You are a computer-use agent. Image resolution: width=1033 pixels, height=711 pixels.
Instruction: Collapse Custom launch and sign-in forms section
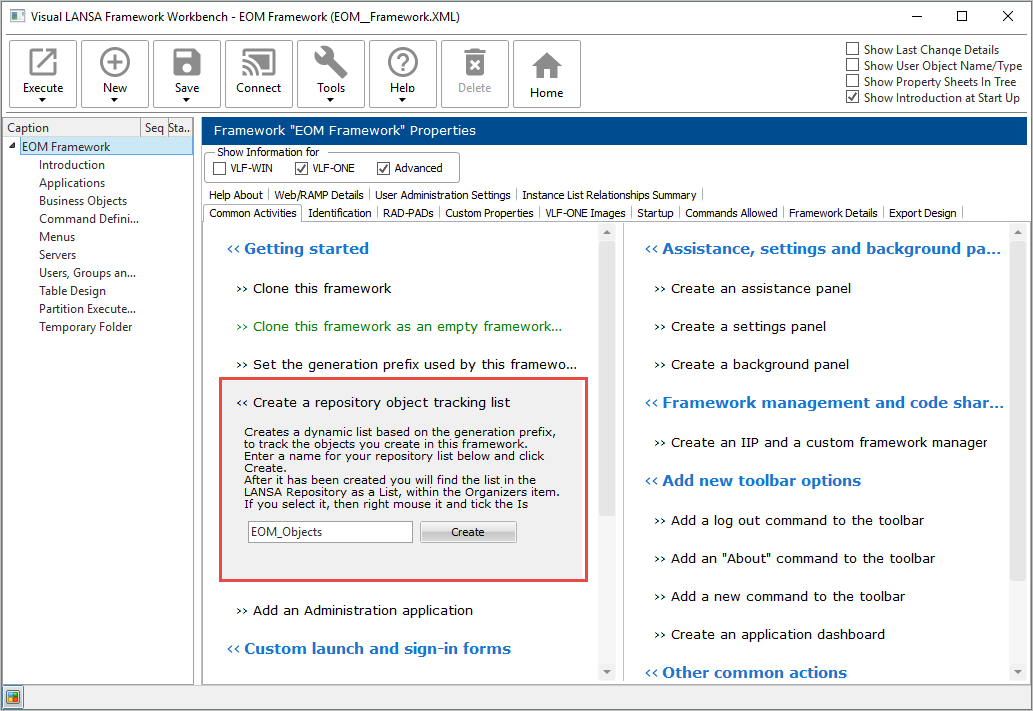click(233, 649)
